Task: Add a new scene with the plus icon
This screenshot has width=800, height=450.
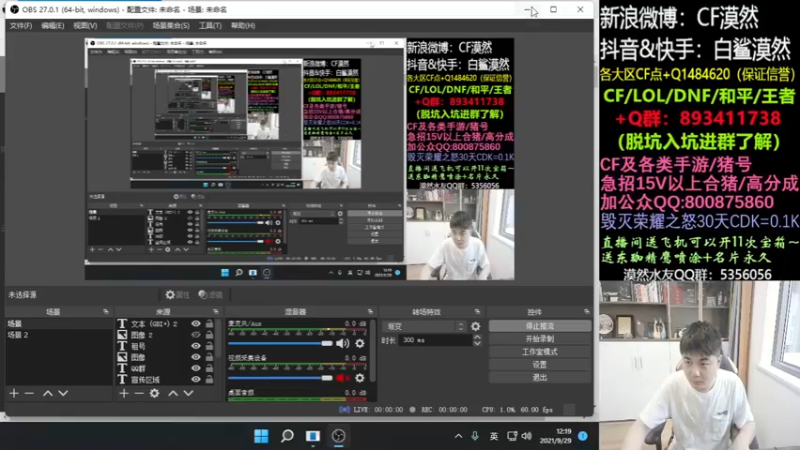Action: [14, 393]
